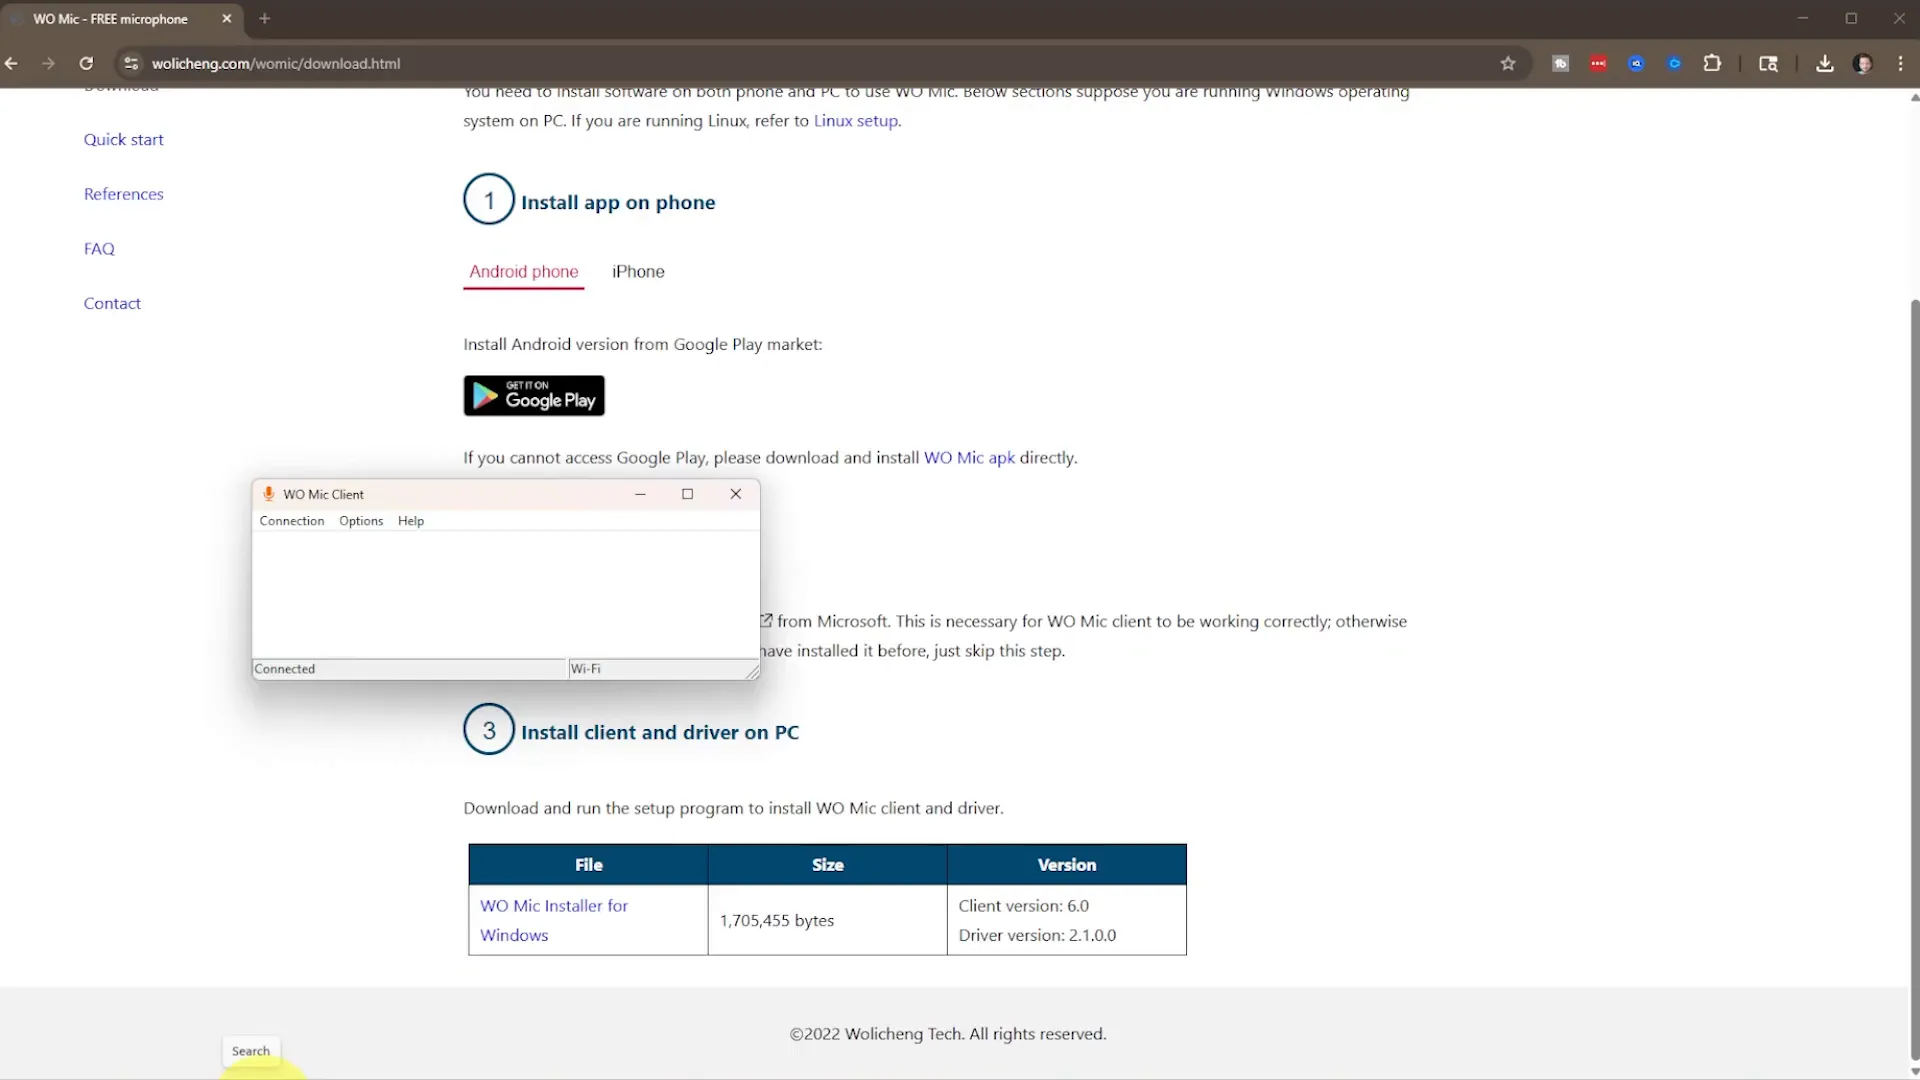This screenshot has height=1080, width=1920.
Task: Open the Extensions puzzle piece menu
Action: (x=1712, y=63)
